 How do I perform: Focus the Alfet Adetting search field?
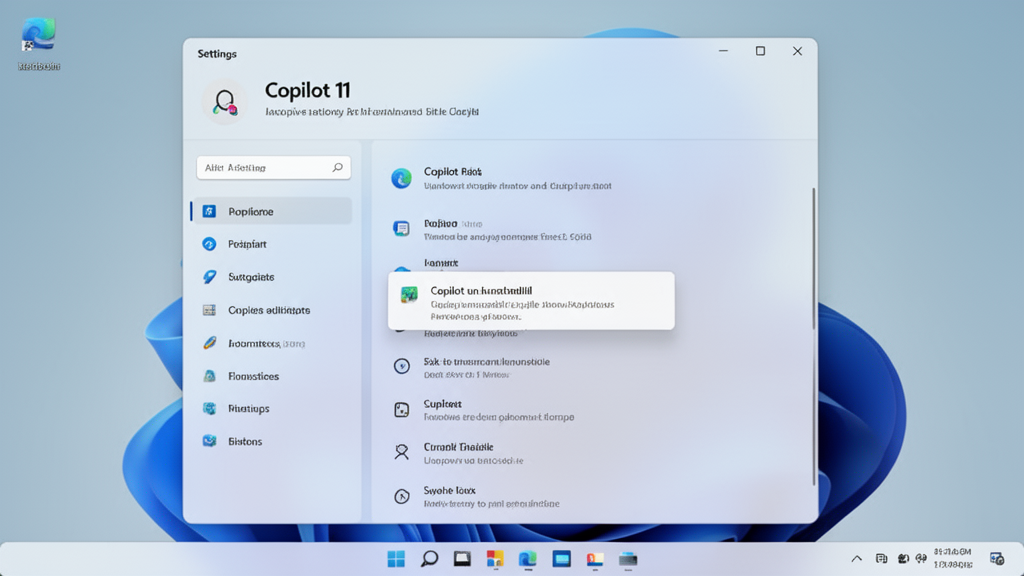pos(273,168)
